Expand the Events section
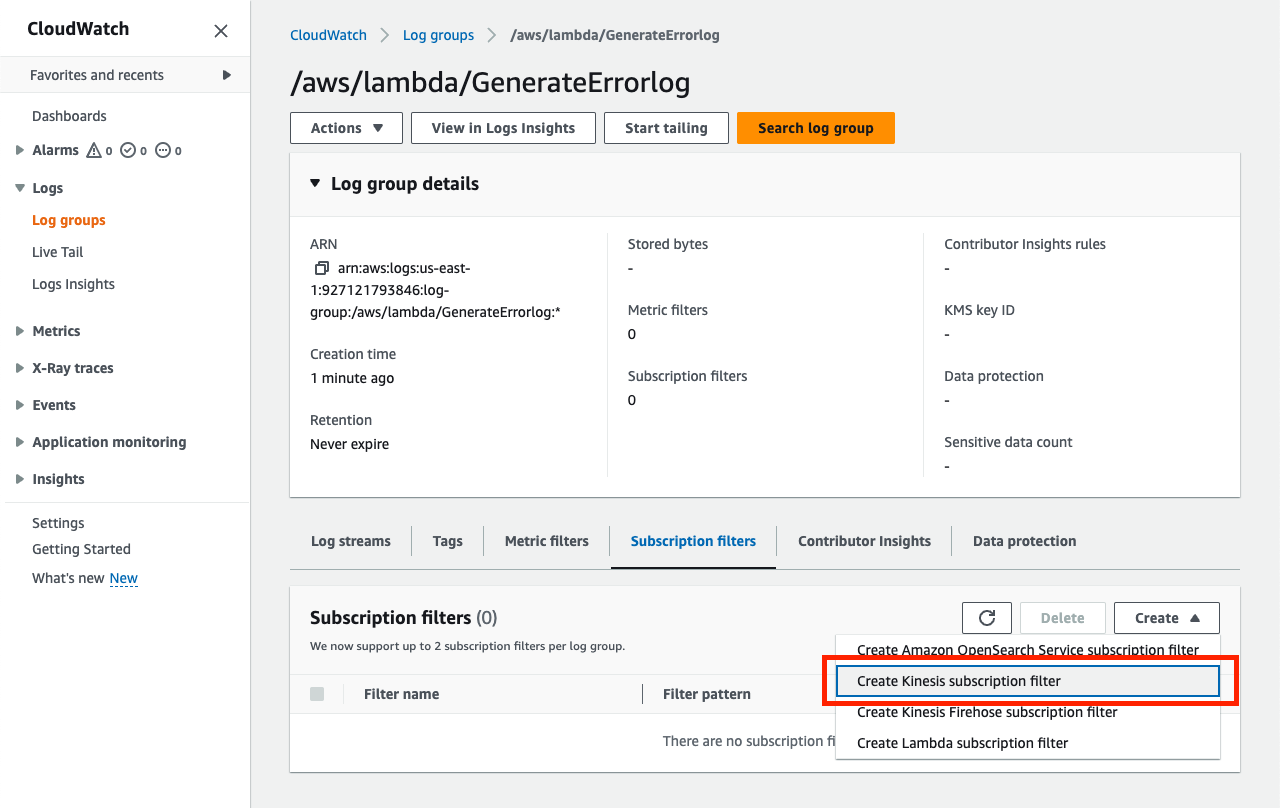1280x808 pixels. 20,405
